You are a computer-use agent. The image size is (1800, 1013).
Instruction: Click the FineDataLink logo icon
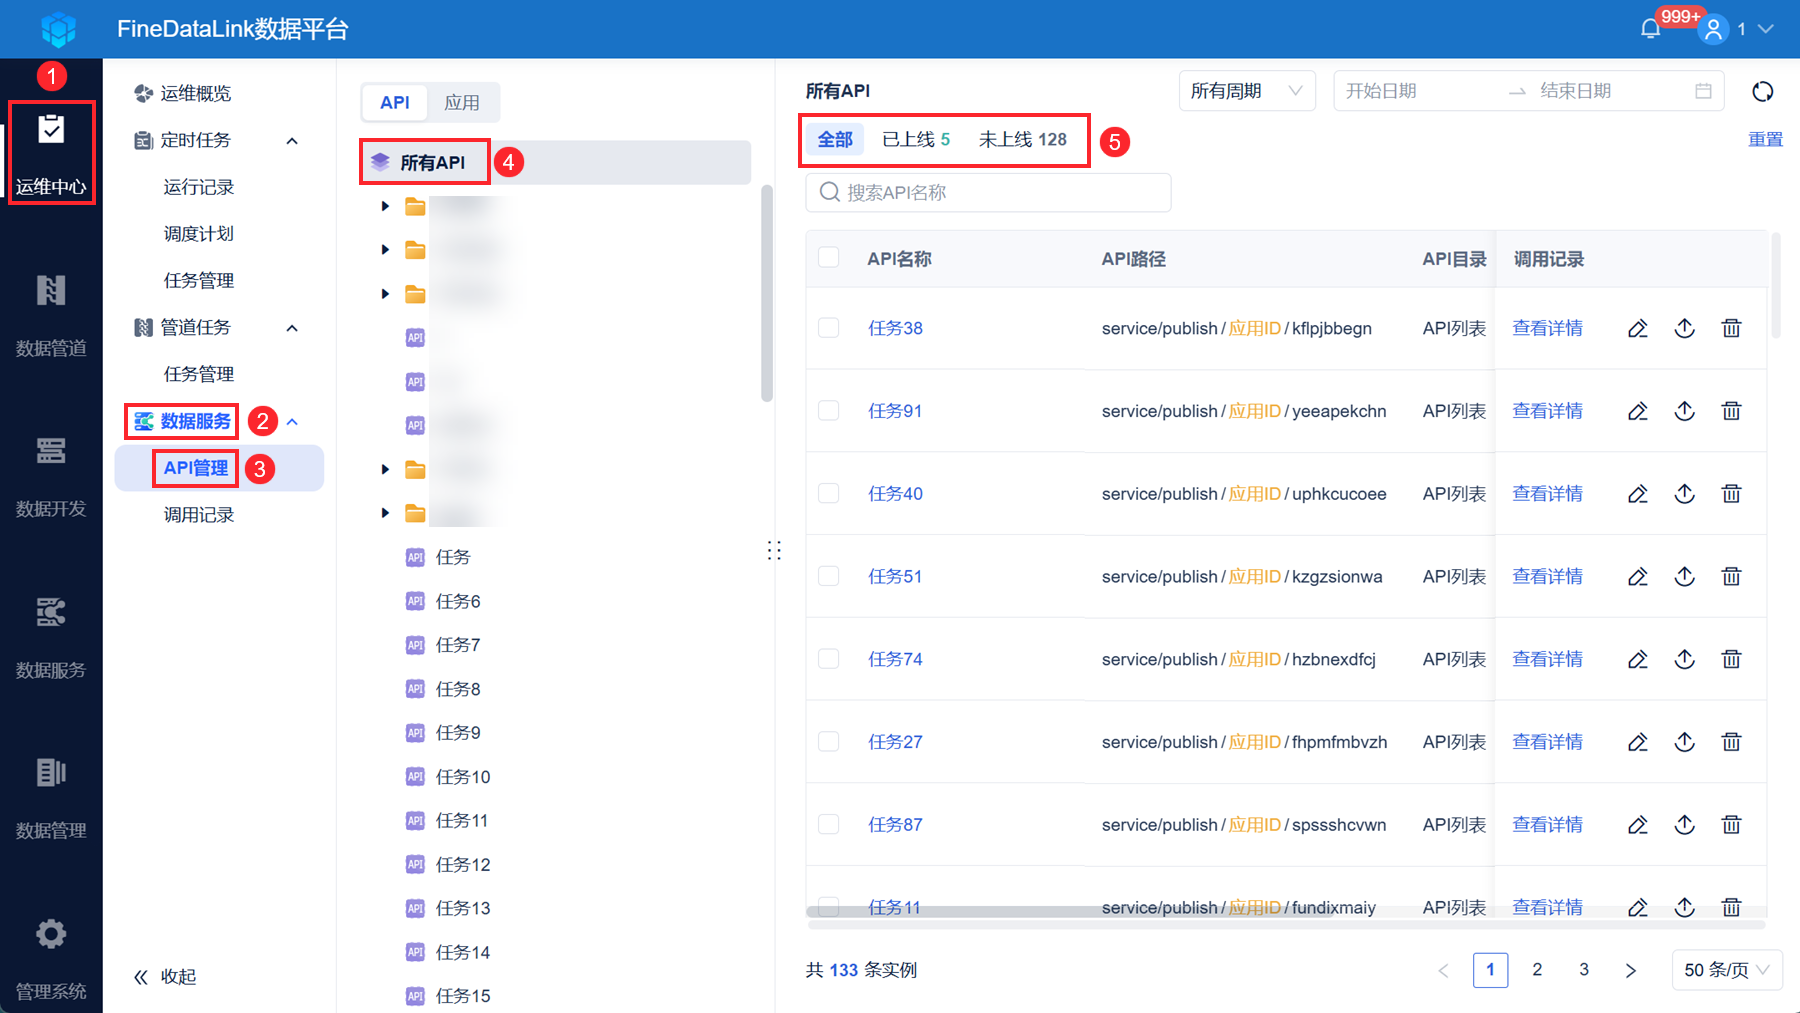coord(59,29)
